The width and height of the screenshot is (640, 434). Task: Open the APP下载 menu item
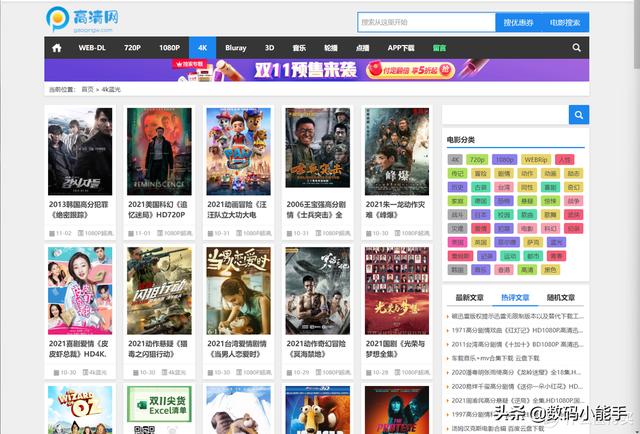(x=401, y=47)
